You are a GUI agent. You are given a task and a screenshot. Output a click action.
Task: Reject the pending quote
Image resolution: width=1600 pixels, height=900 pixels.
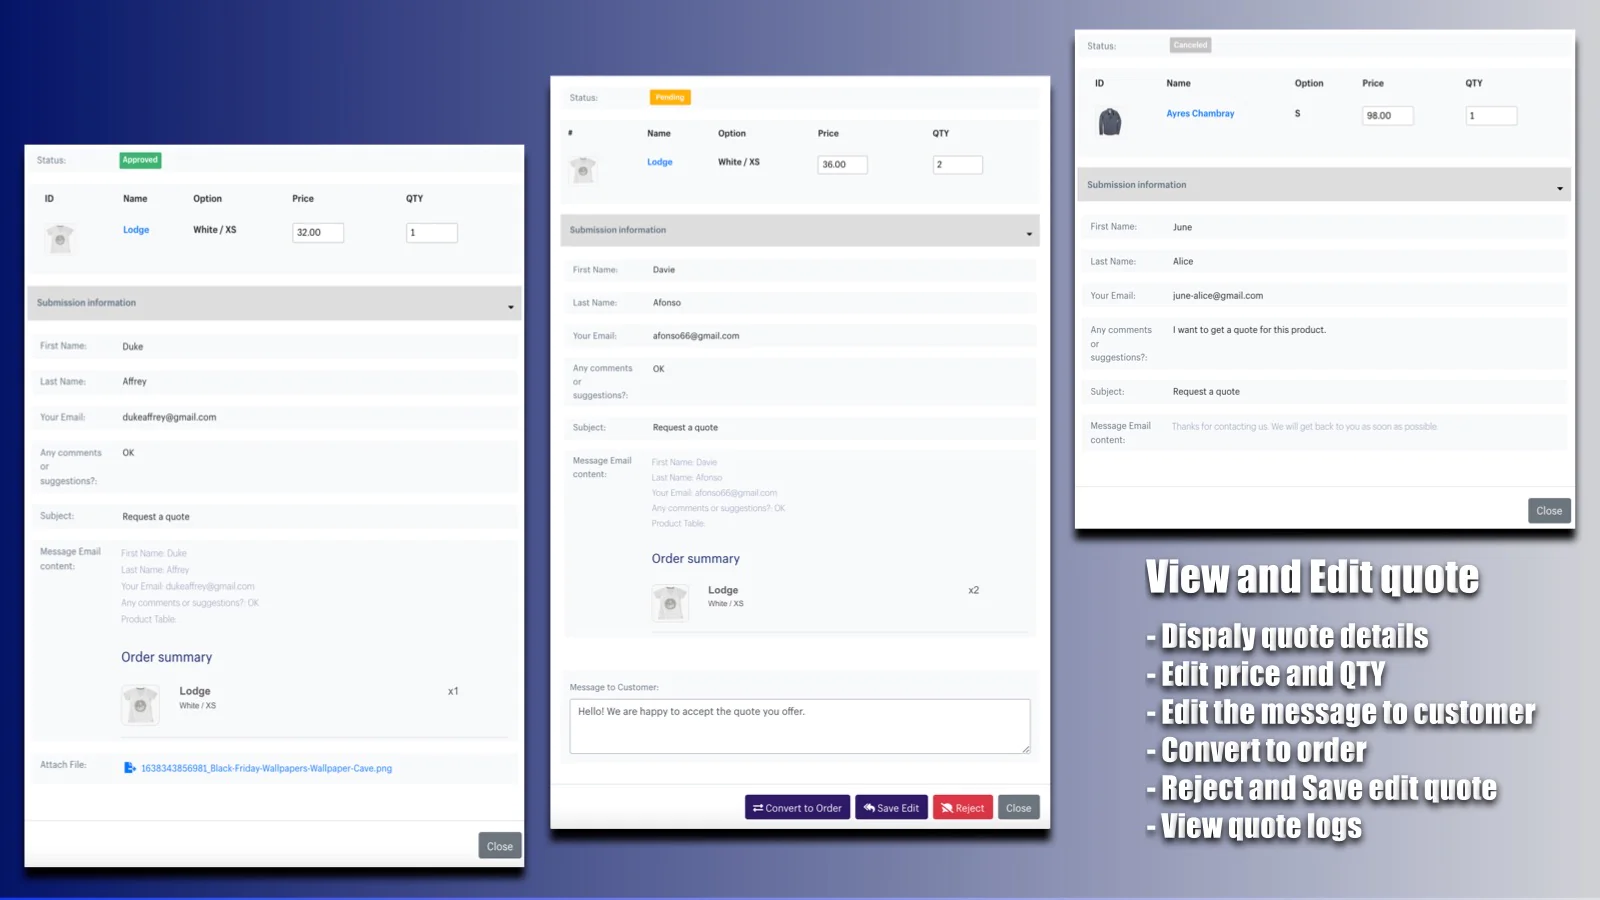963,808
